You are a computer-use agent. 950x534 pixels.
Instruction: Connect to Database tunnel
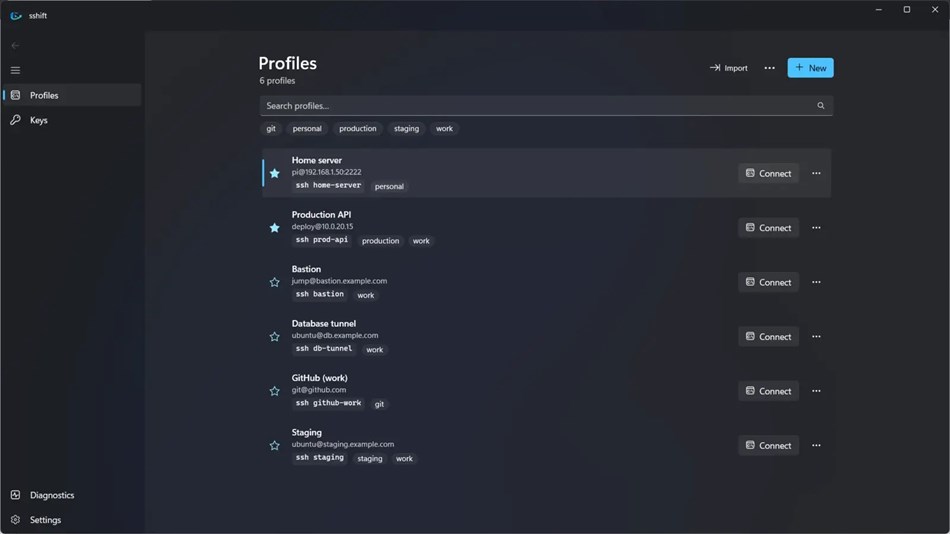(768, 336)
